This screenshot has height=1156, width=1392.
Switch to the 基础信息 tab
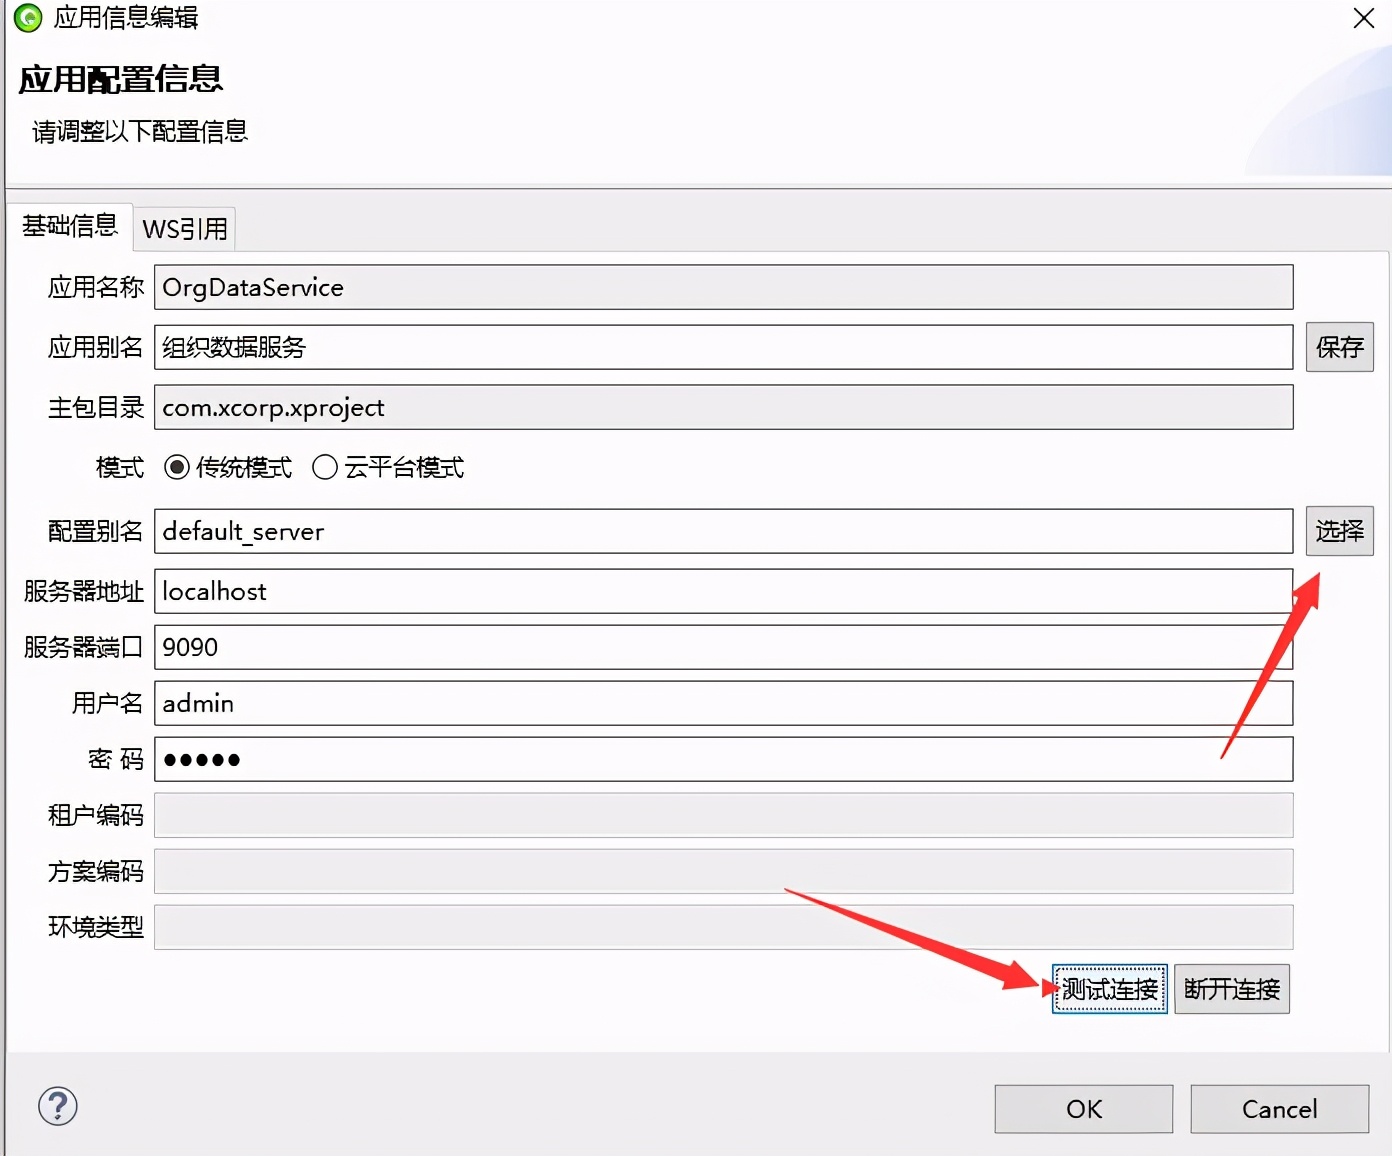[68, 227]
